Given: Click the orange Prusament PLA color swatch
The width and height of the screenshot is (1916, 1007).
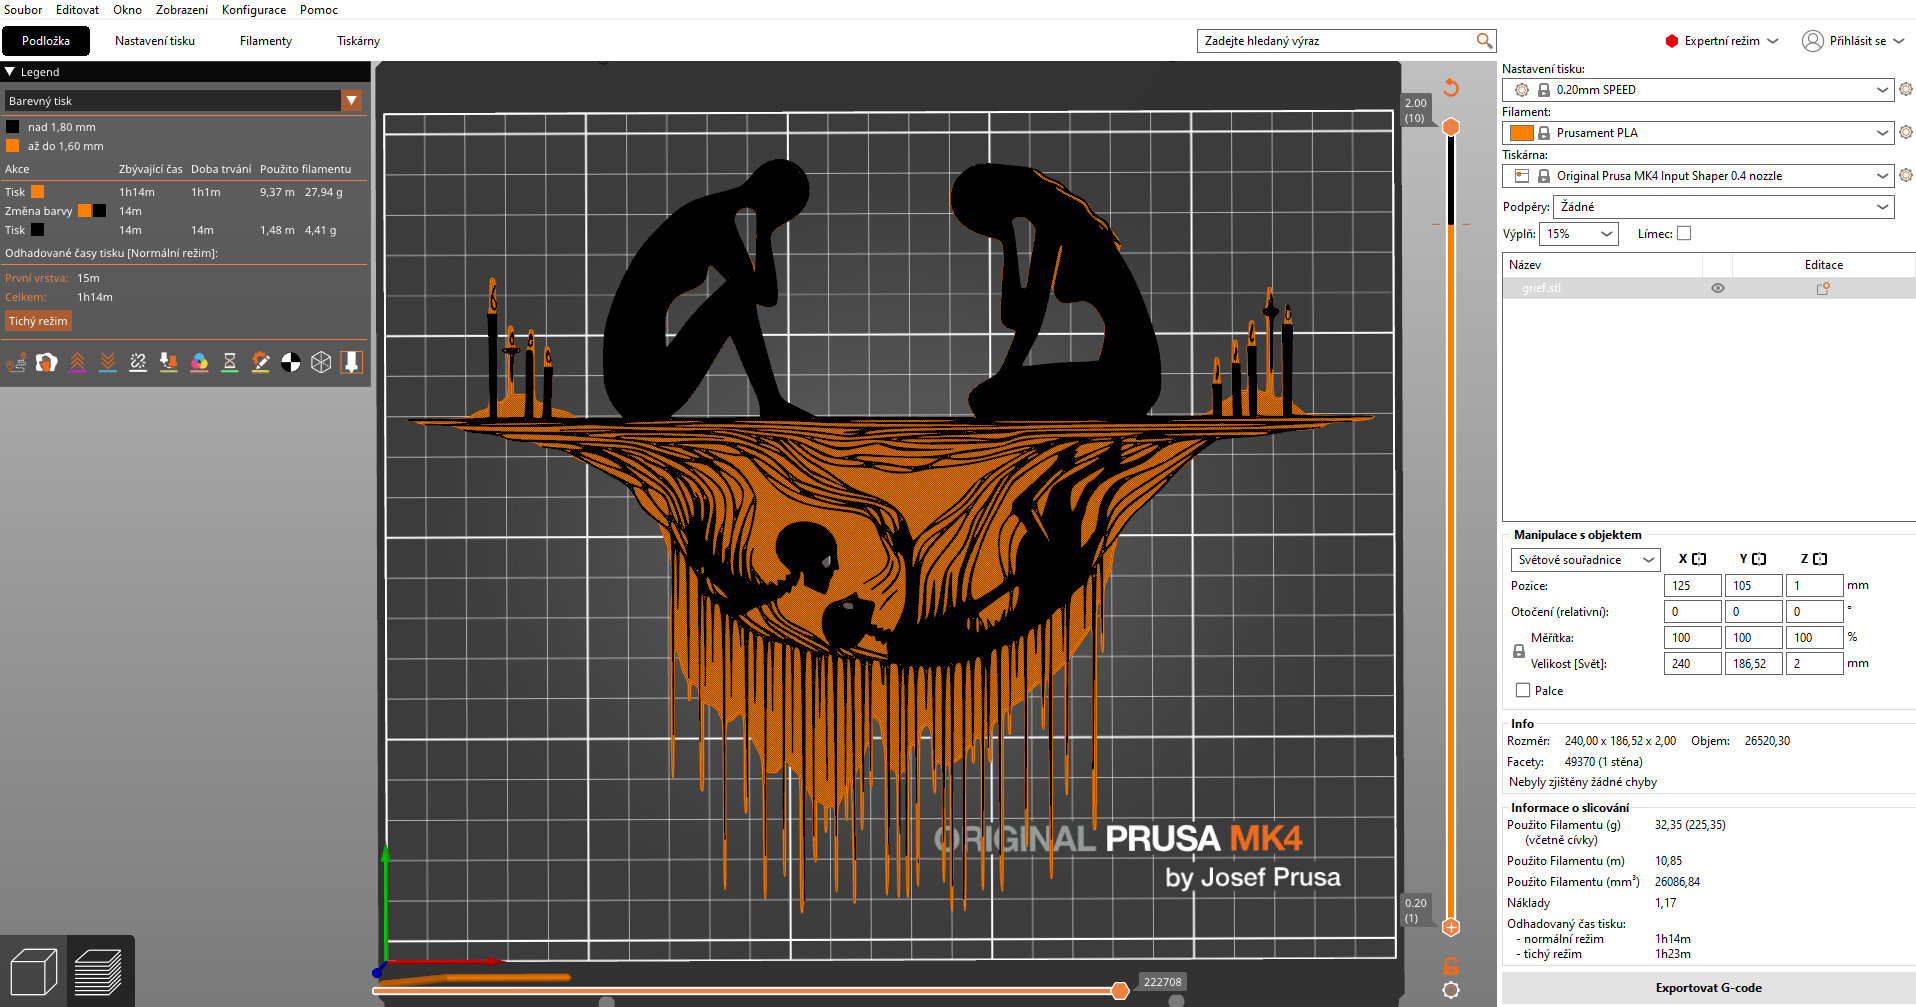Looking at the screenshot, I should (1522, 133).
